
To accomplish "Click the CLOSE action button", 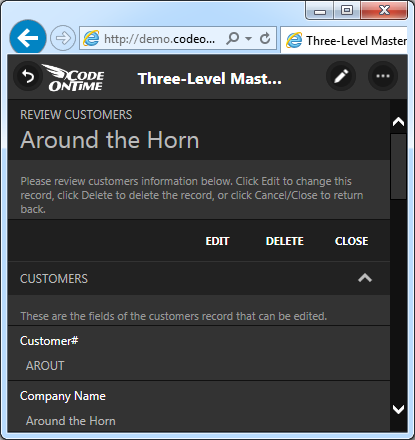I will point(352,241).
